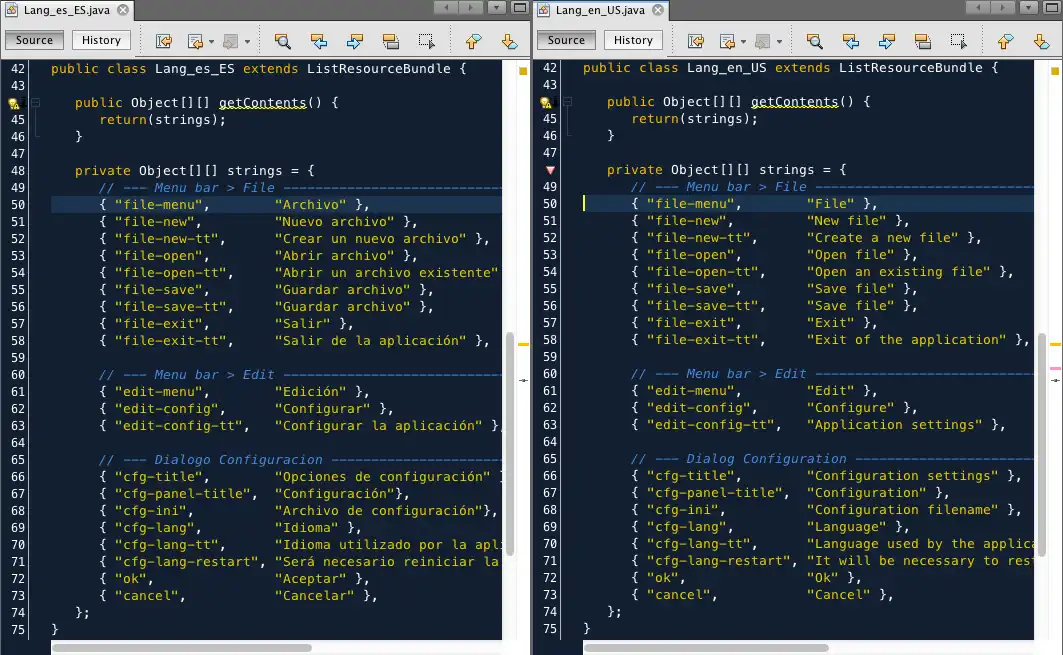Click disabled forward icon in Lang_en_US toolbar
This screenshot has height=655, width=1063.
pos(763,41)
